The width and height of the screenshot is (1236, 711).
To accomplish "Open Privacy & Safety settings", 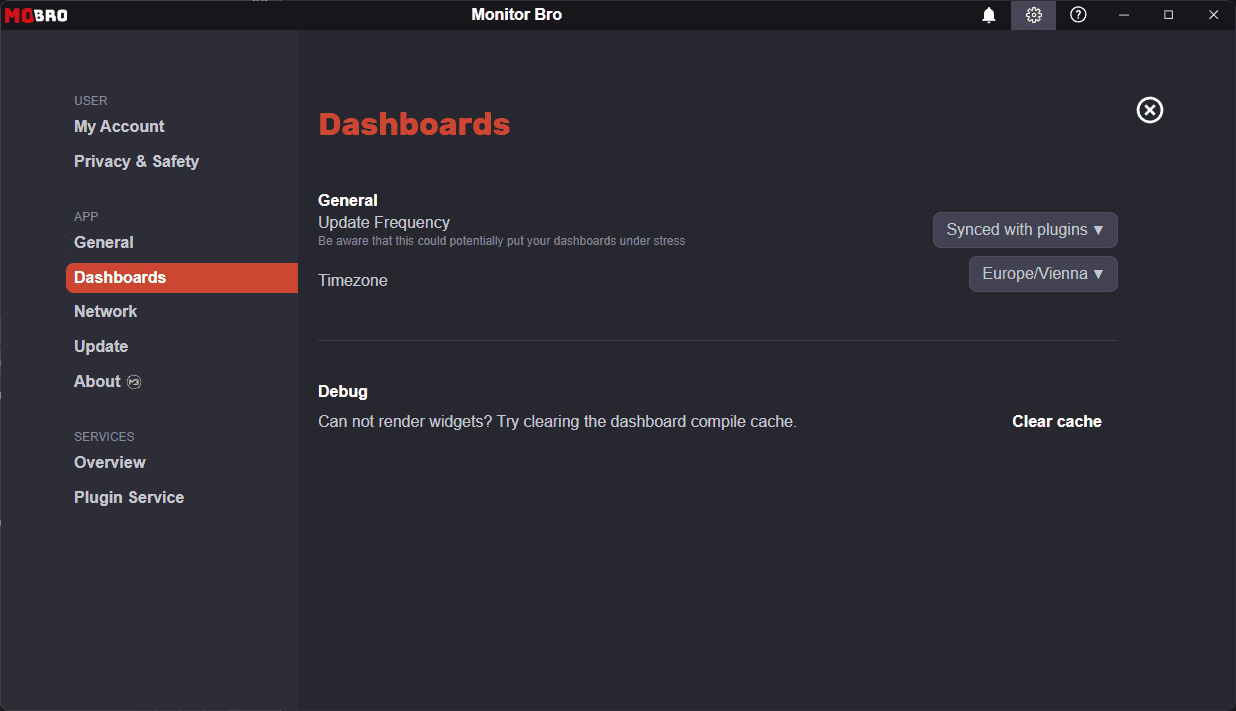I will (x=136, y=161).
